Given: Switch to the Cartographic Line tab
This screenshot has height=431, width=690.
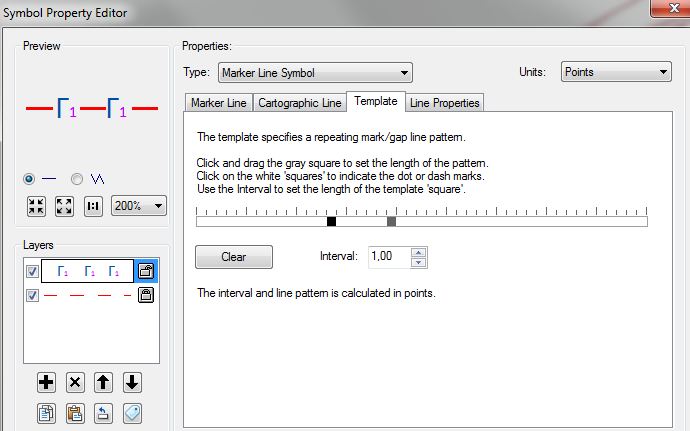Looking at the screenshot, I should [300, 103].
